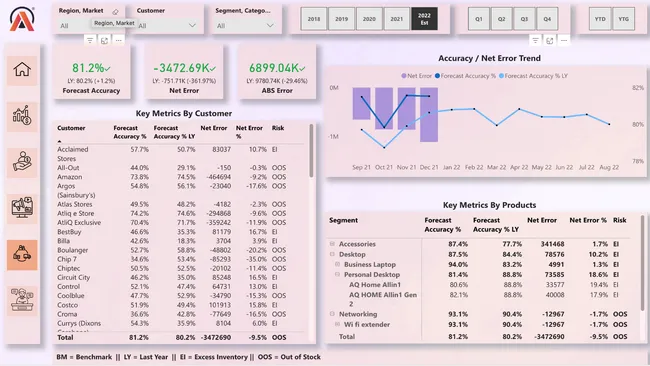Open more options ellipsis above trend chart
The height and width of the screenshot is (366, 650).
(563, 40)
